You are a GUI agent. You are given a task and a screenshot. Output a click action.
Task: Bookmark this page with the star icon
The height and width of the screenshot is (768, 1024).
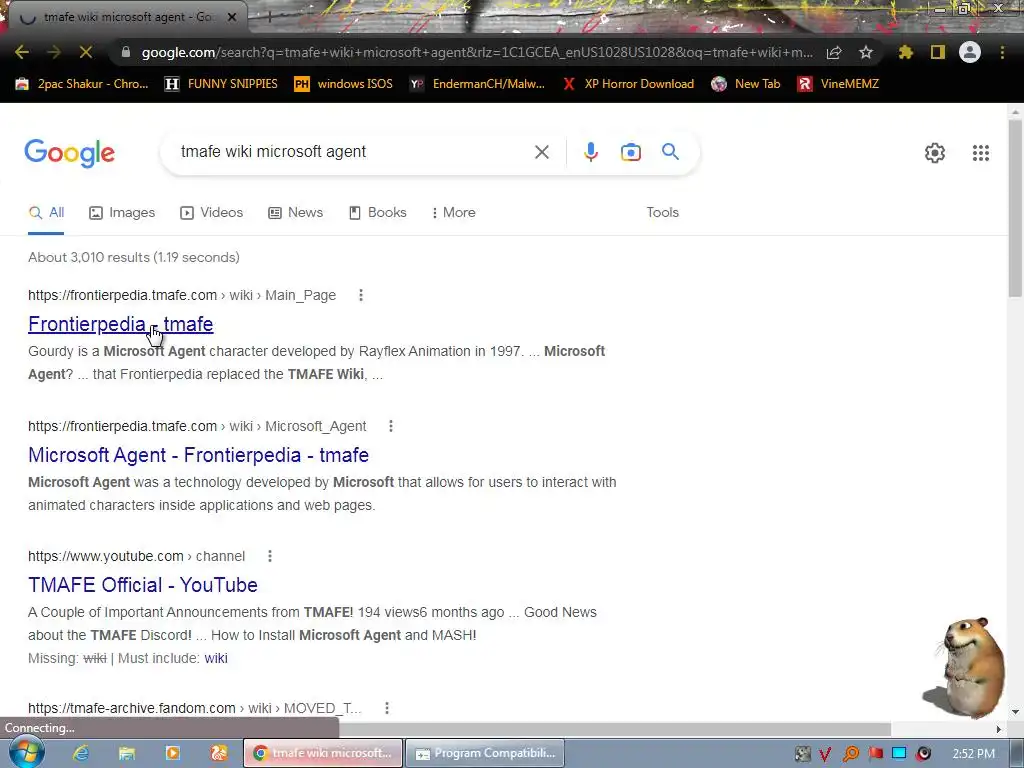pyautogui.click(x=865, y=52)
